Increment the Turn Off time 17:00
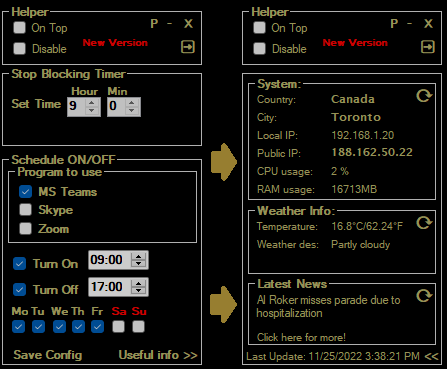This screenshot has width=447, height=369. pyautogui.click(x=139, y=283)
